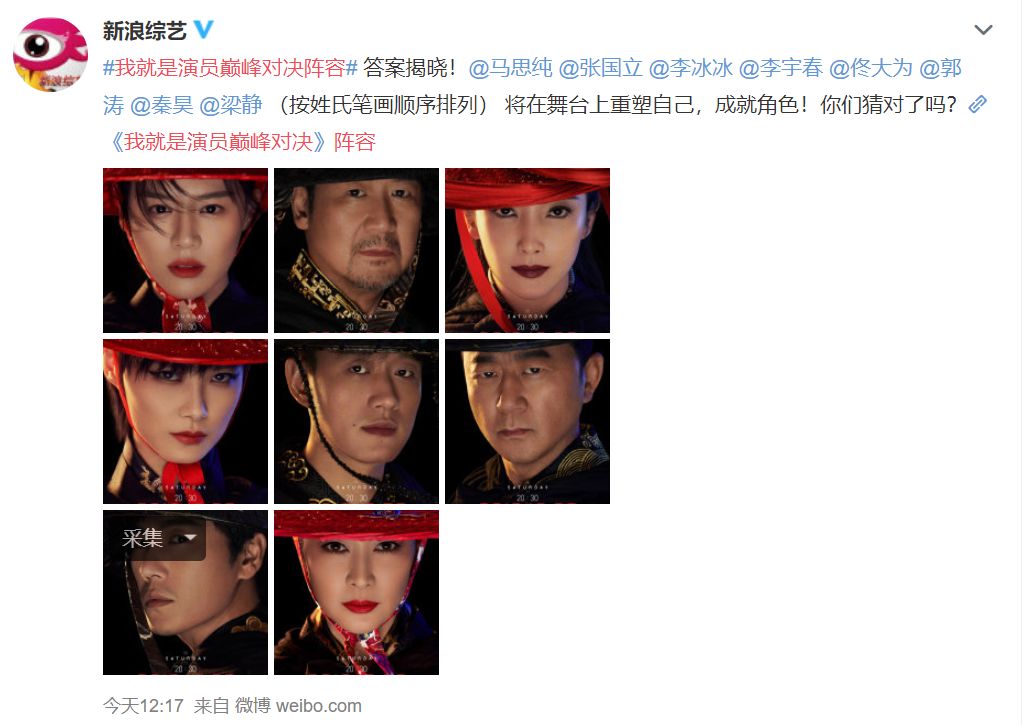Click the blue verified V badge
The width and height of the screenshot is (1022, 726).
[x=204, y=29]
